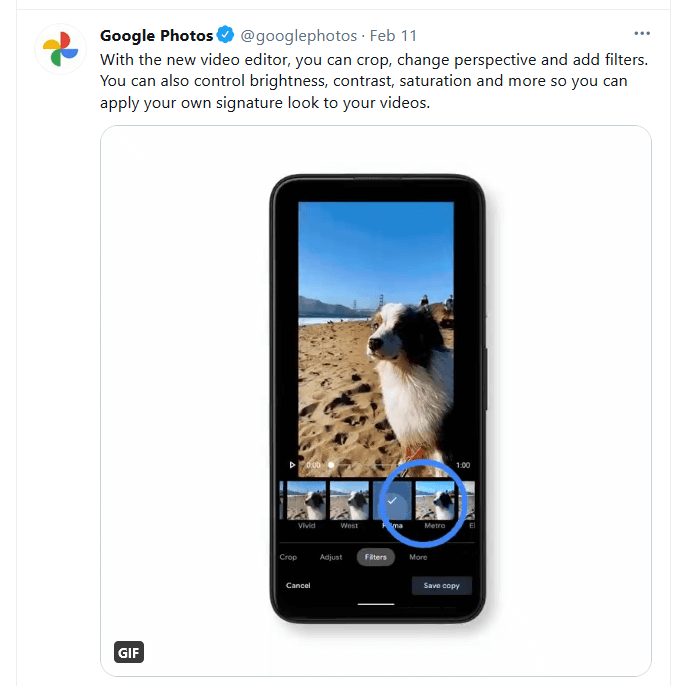The width and height of the screenshot is (683, 686).
Task: Select the Metro filter thumbnail
Action: [435, 500]
